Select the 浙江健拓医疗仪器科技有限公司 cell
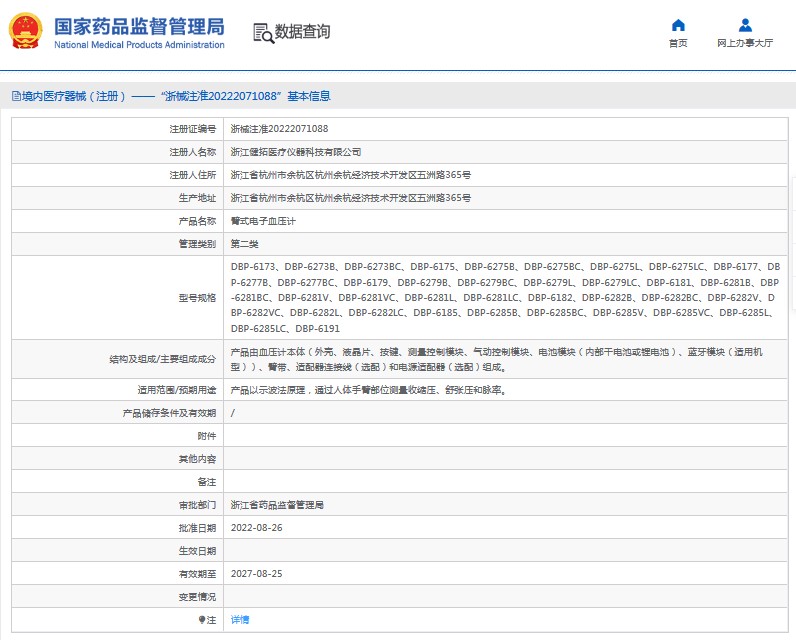The height and width of the screenshot is (640, 796). point(295,152)
